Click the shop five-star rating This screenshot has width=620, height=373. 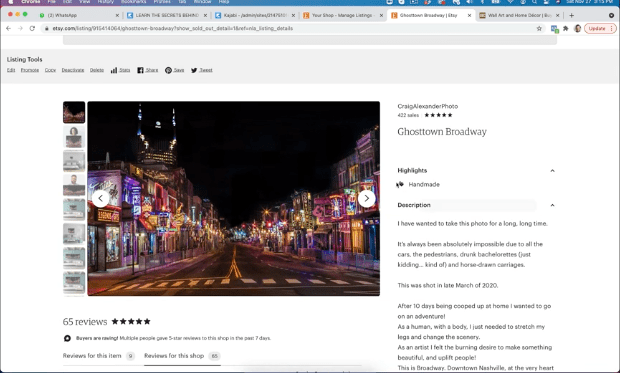click(438, 115)
